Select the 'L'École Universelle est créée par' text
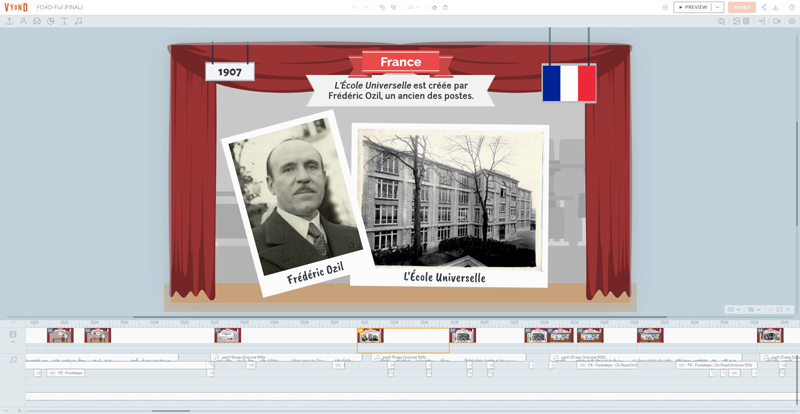 click(x=401, y=85)
